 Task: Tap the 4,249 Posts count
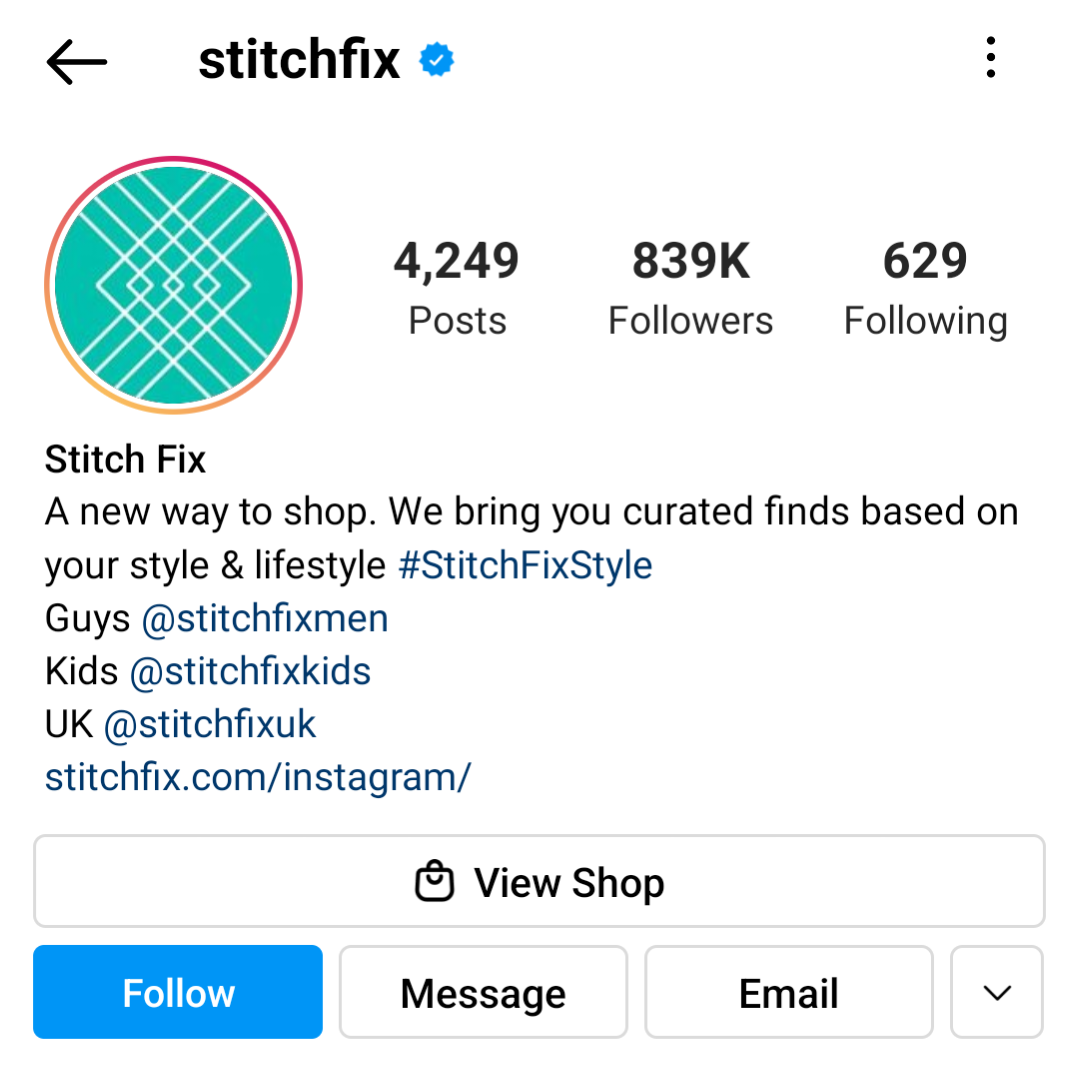tap(457, 289)
